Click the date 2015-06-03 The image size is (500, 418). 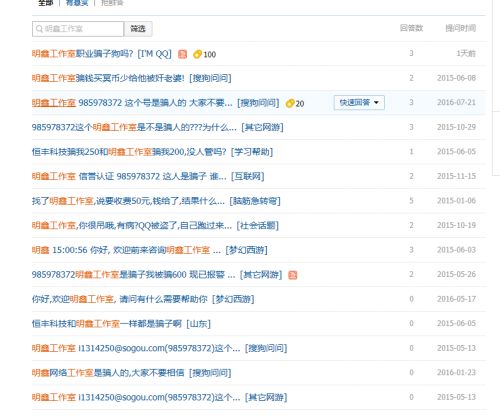[456, 250]
